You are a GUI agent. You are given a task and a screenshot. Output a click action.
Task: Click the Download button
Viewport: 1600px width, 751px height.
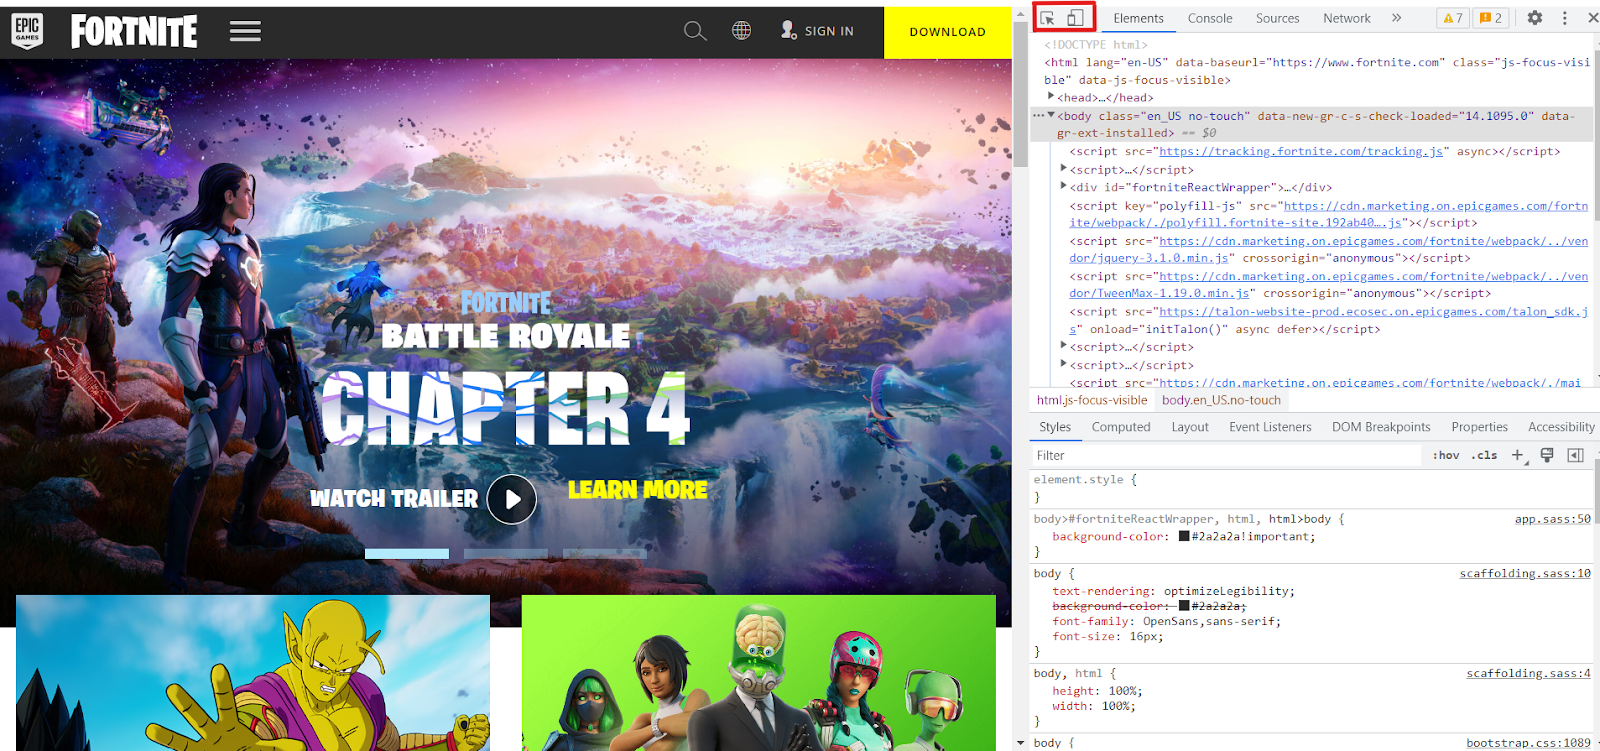[947, 32]
